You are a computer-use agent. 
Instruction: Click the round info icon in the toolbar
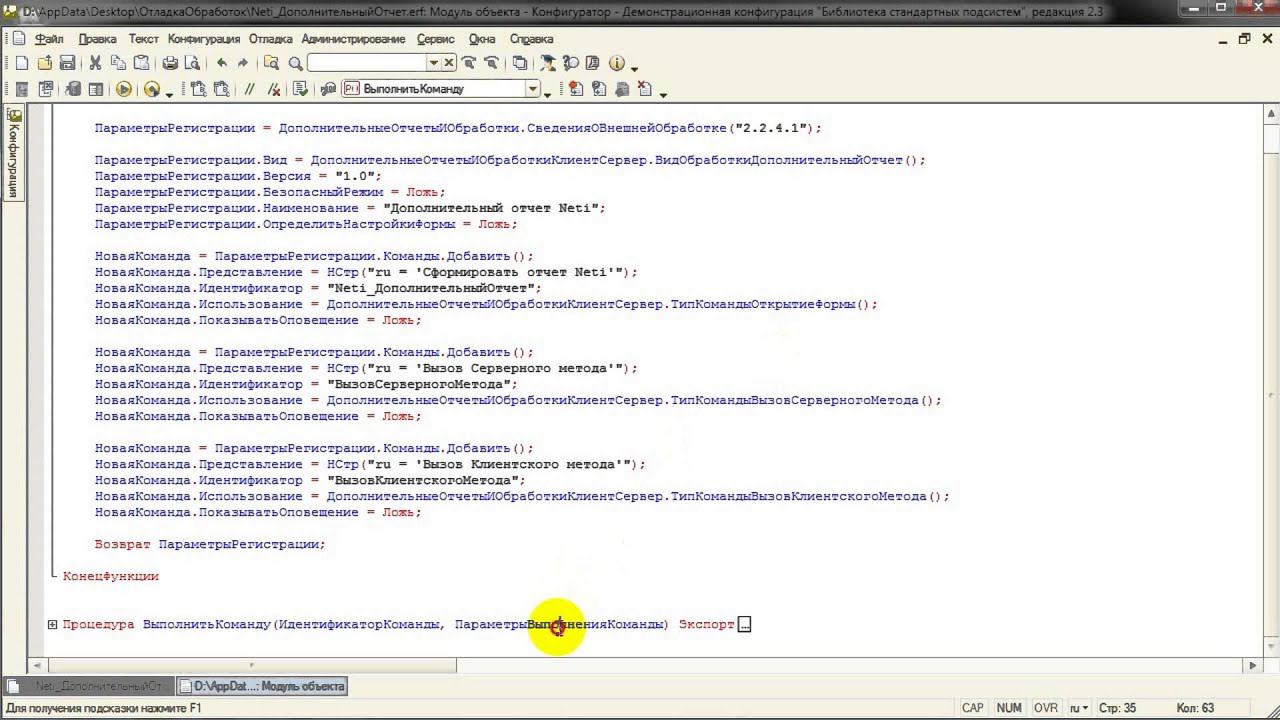tap(617, 63)
